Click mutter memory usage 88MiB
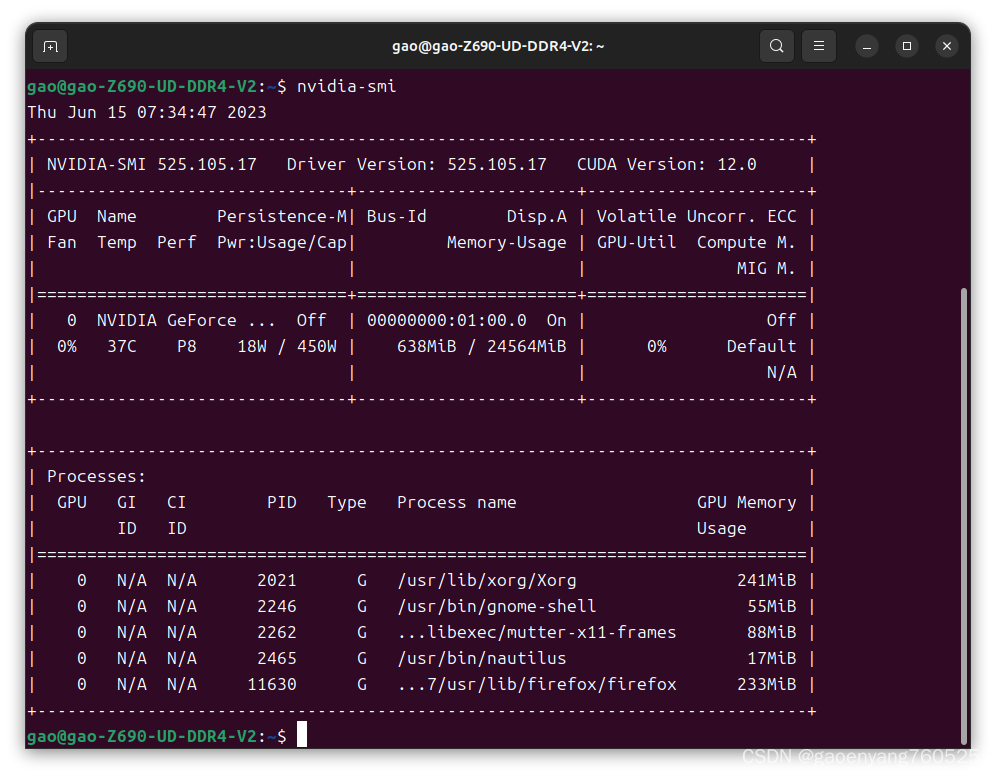The height and width of the screenshot is (777, 996). click(771, 633)
